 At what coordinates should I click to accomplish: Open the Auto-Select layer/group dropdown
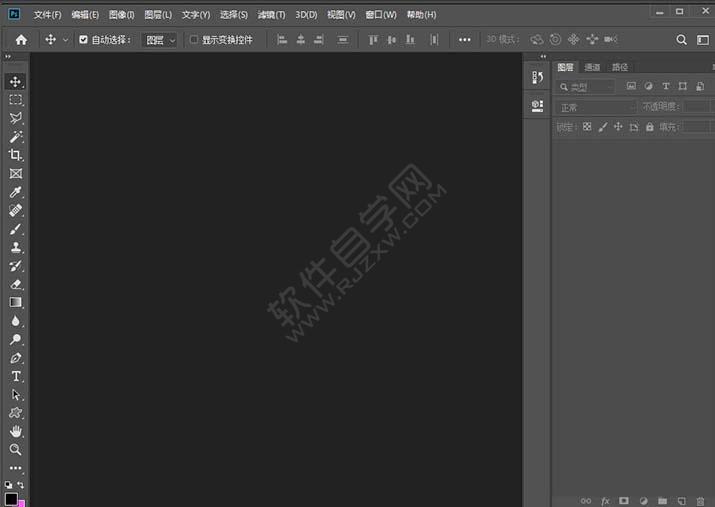159,40
